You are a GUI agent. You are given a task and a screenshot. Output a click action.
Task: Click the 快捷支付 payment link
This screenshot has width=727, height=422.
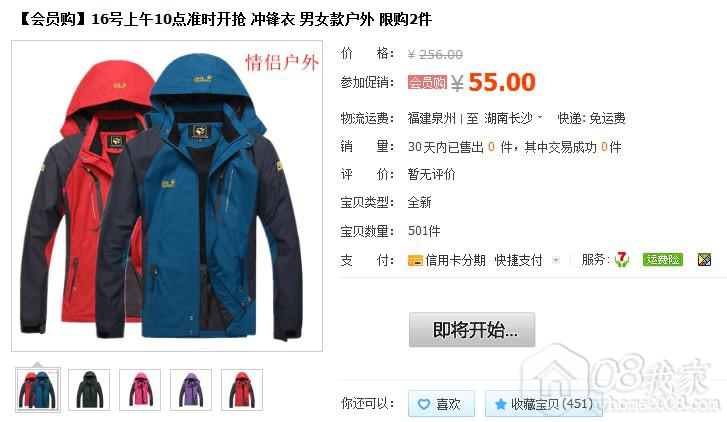[x=518, y=260]
